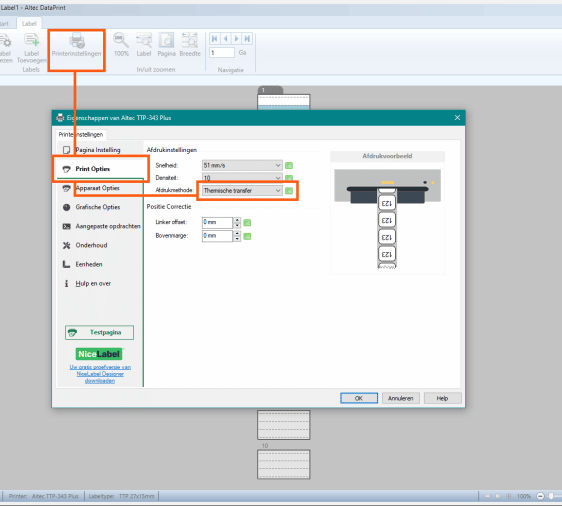This screenshot has width=562, height=506.
Task: Decrease Linker offset with down arrow
Action: 237,225
